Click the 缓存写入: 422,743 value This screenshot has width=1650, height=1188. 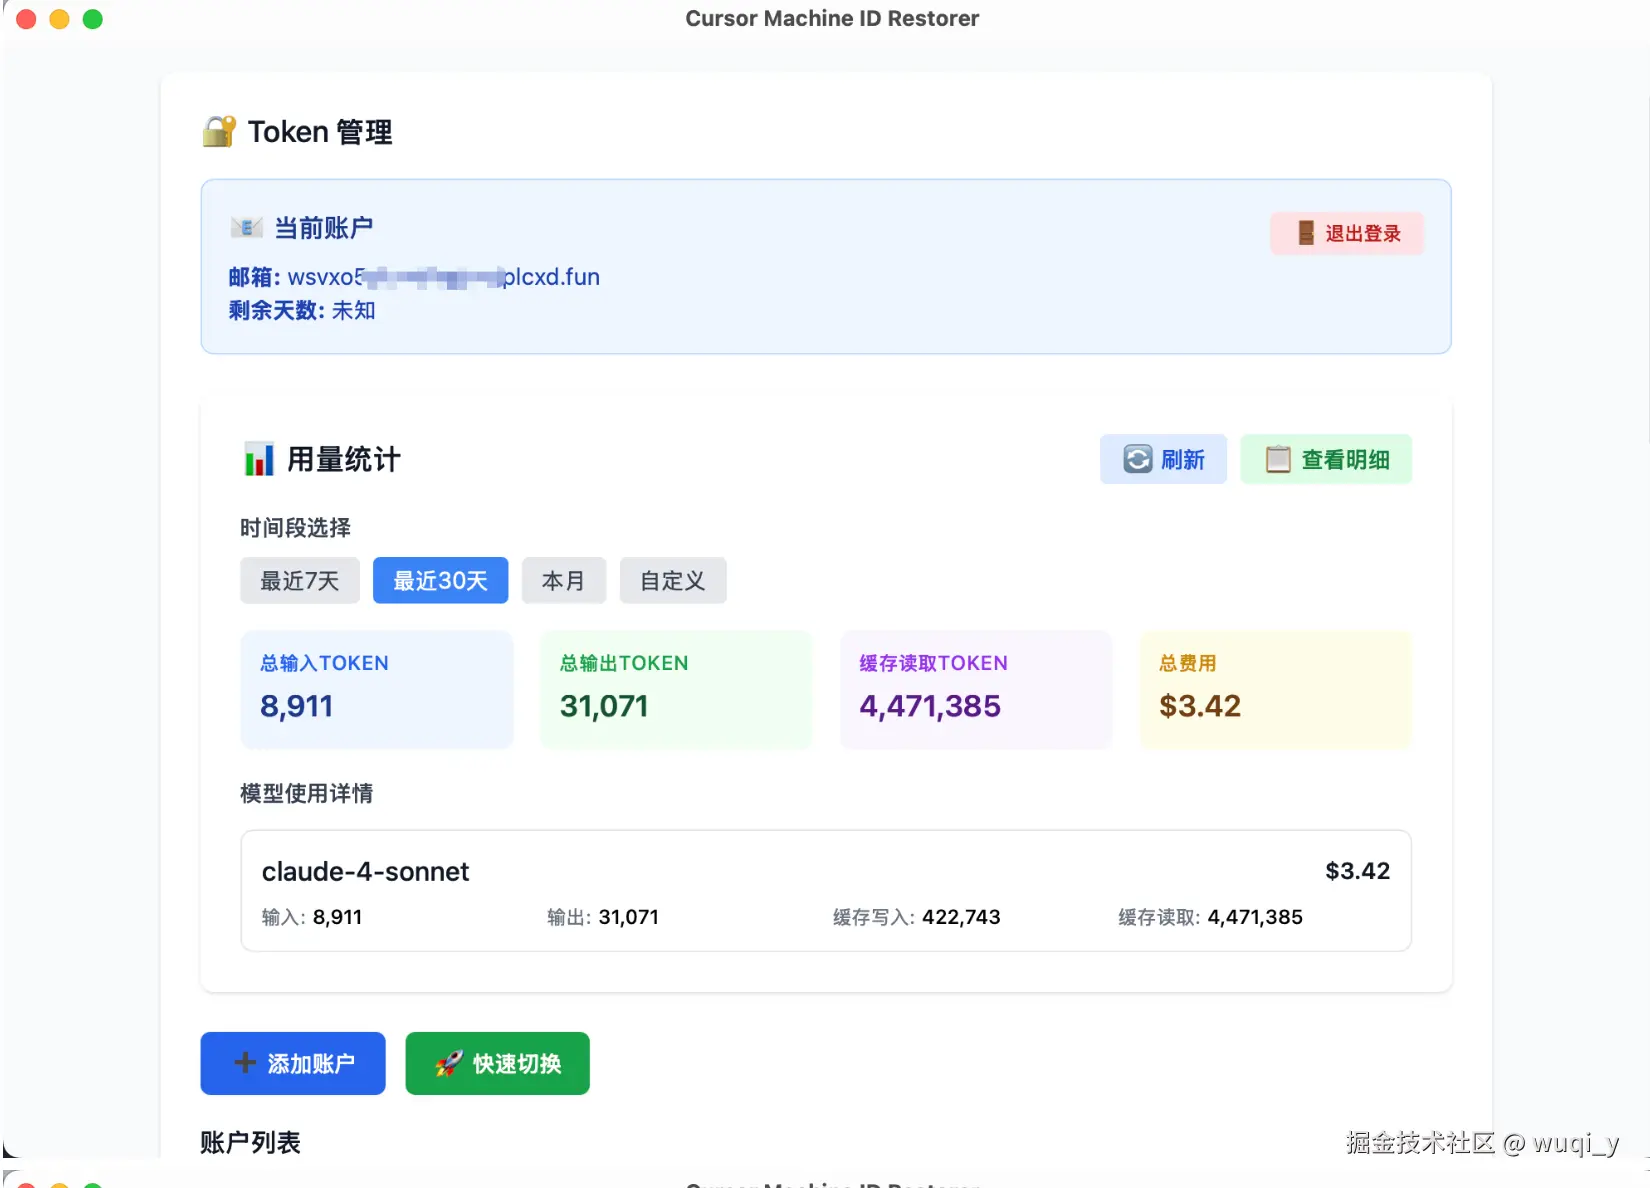[917, 917]
